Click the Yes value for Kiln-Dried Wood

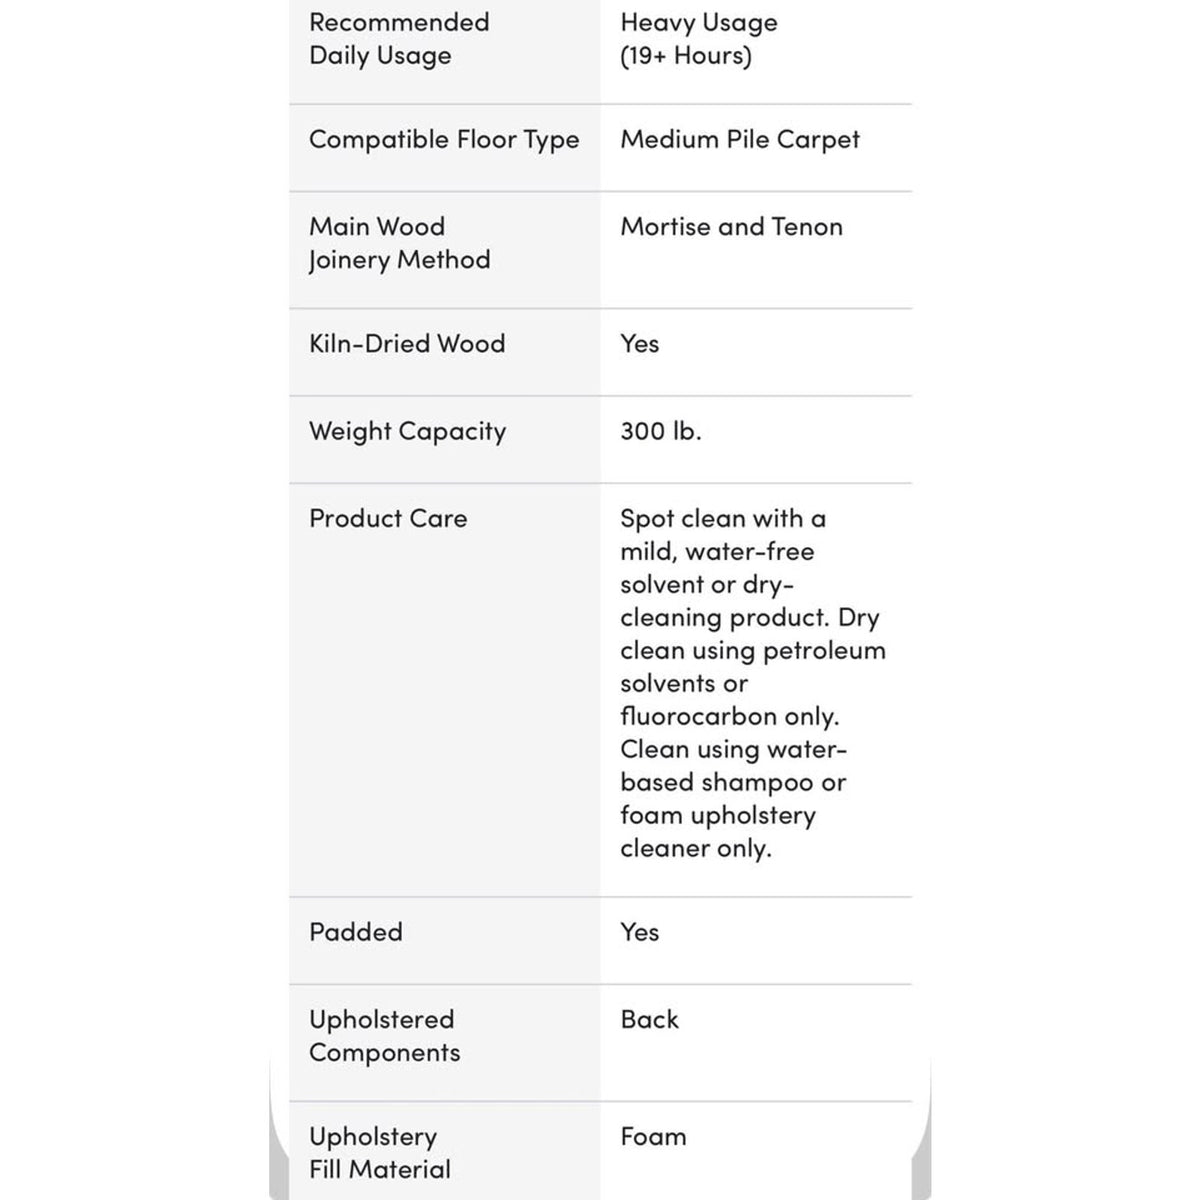pyautogui.click(x=639, y=344)
